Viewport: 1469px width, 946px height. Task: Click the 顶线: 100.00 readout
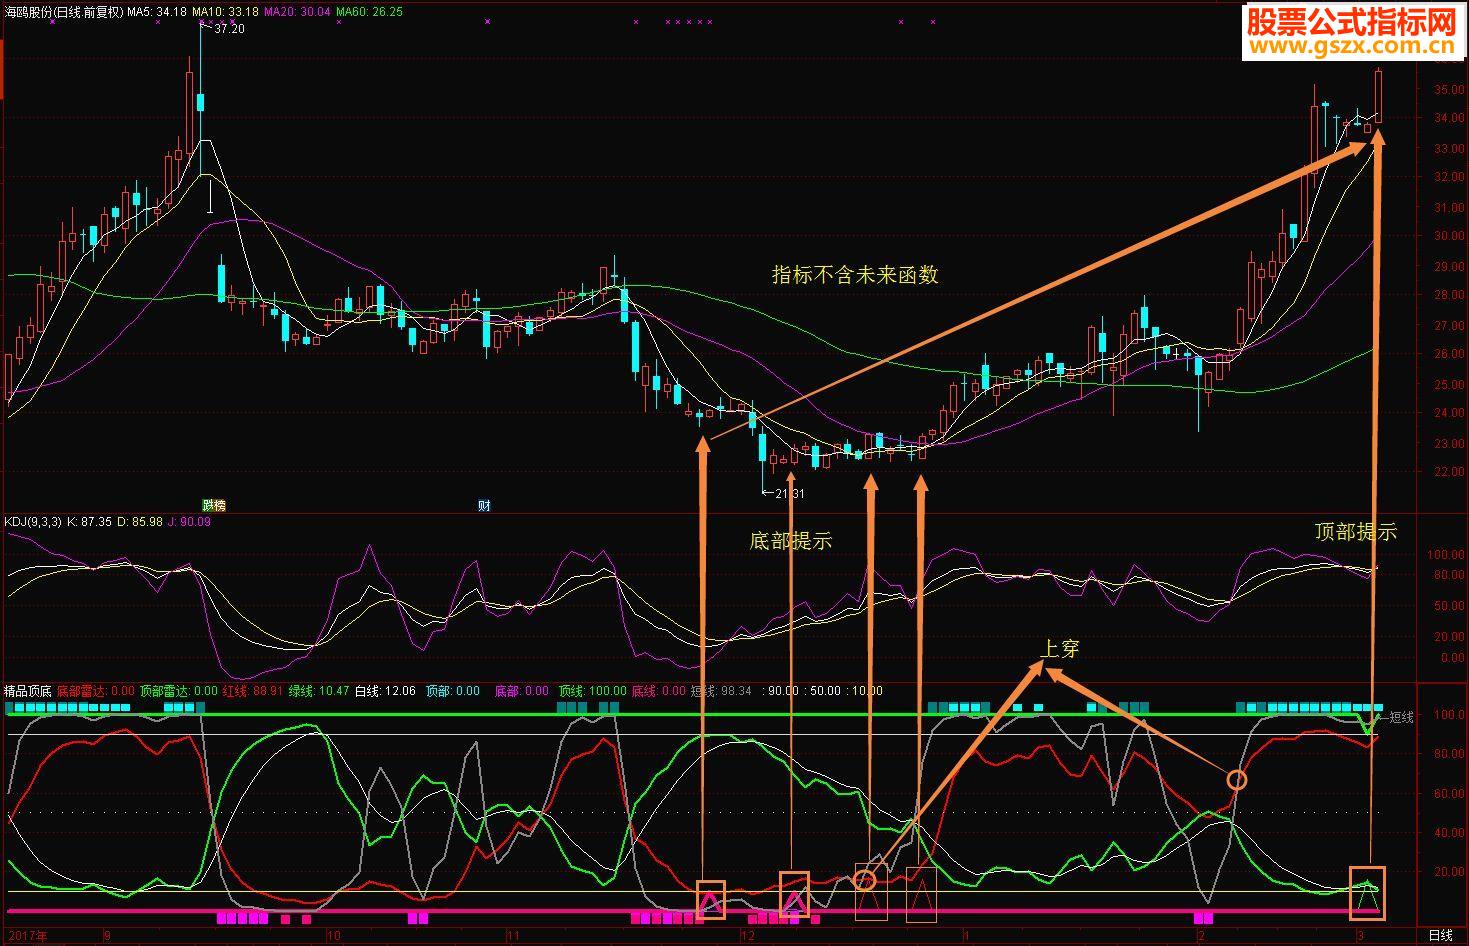pos(592,691)
